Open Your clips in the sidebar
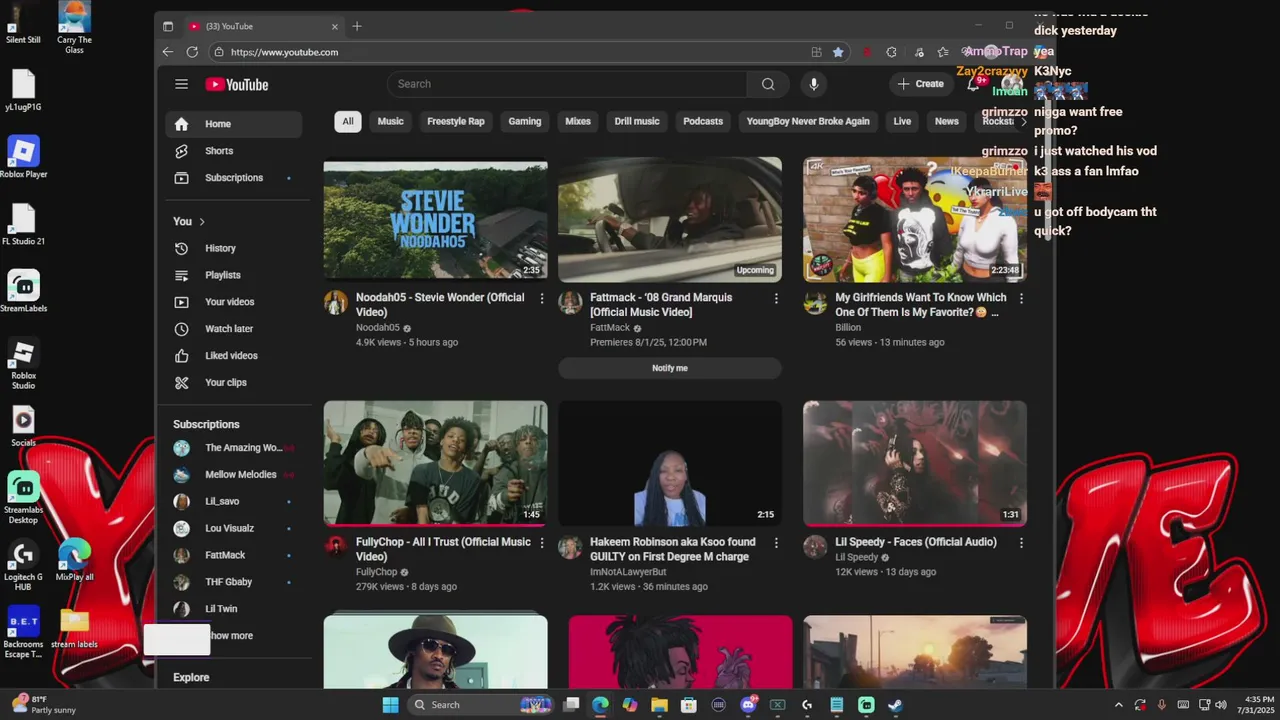The image size is (1280, 720). (x=234, y=383)
